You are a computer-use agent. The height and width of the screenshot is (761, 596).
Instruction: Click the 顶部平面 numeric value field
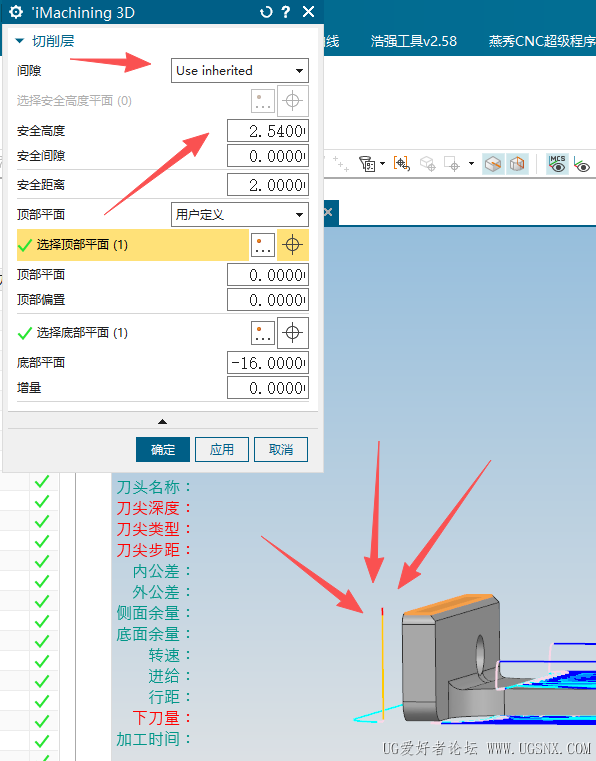click(x=268, y=275)
